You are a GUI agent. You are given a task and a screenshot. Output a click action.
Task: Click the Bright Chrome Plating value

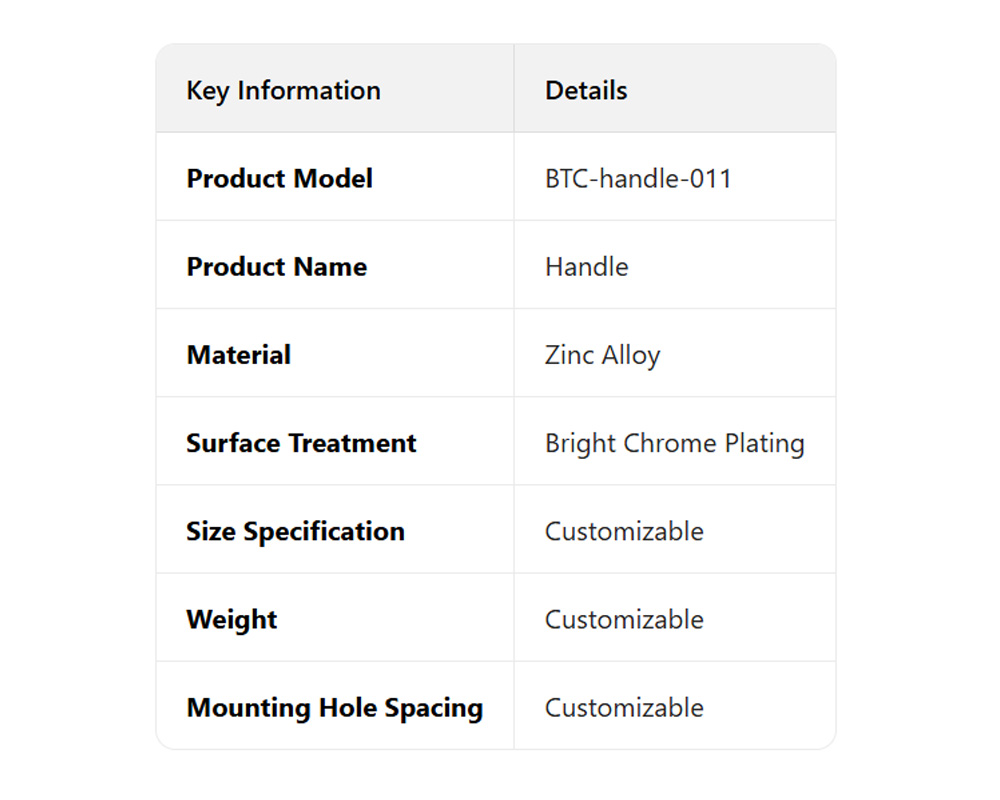pos(674,443)
